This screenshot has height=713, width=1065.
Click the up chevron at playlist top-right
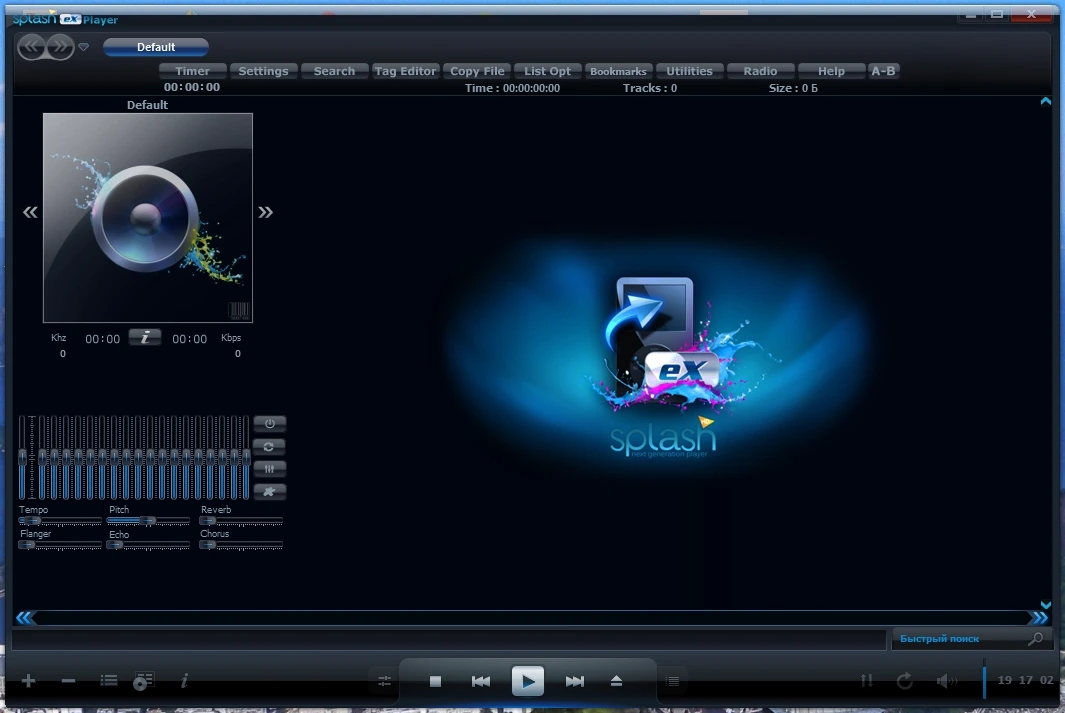tap(1045, 101)
